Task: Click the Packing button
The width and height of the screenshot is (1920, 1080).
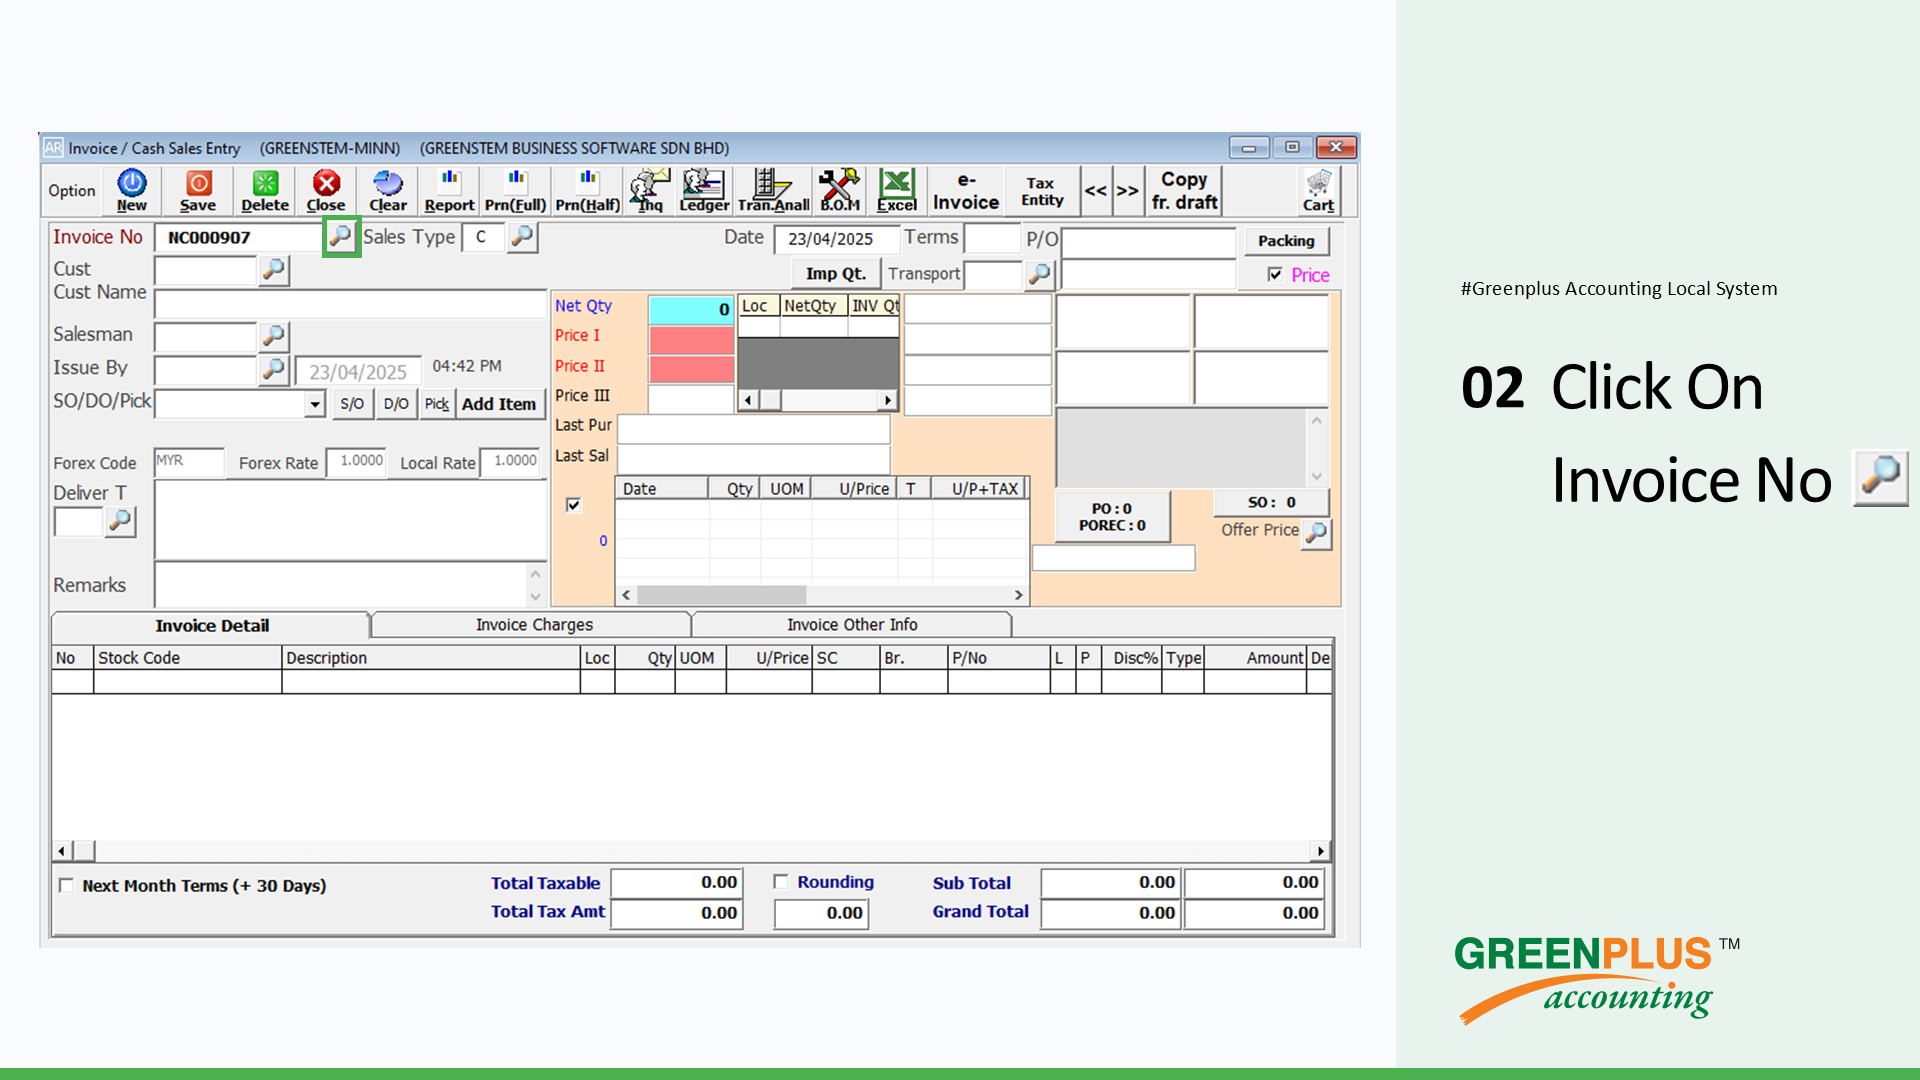Action: [x=1286, y=241]
